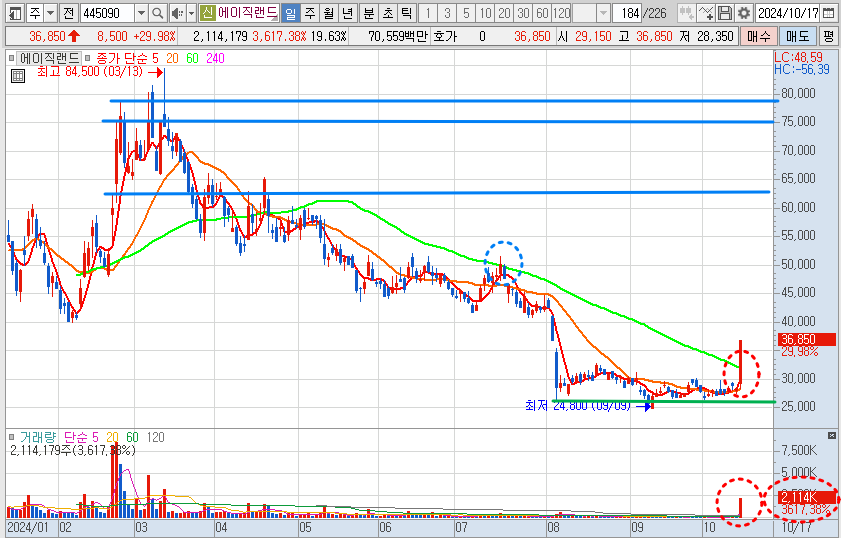
Task: Select the 20 interval button
Action: [505, 13]
